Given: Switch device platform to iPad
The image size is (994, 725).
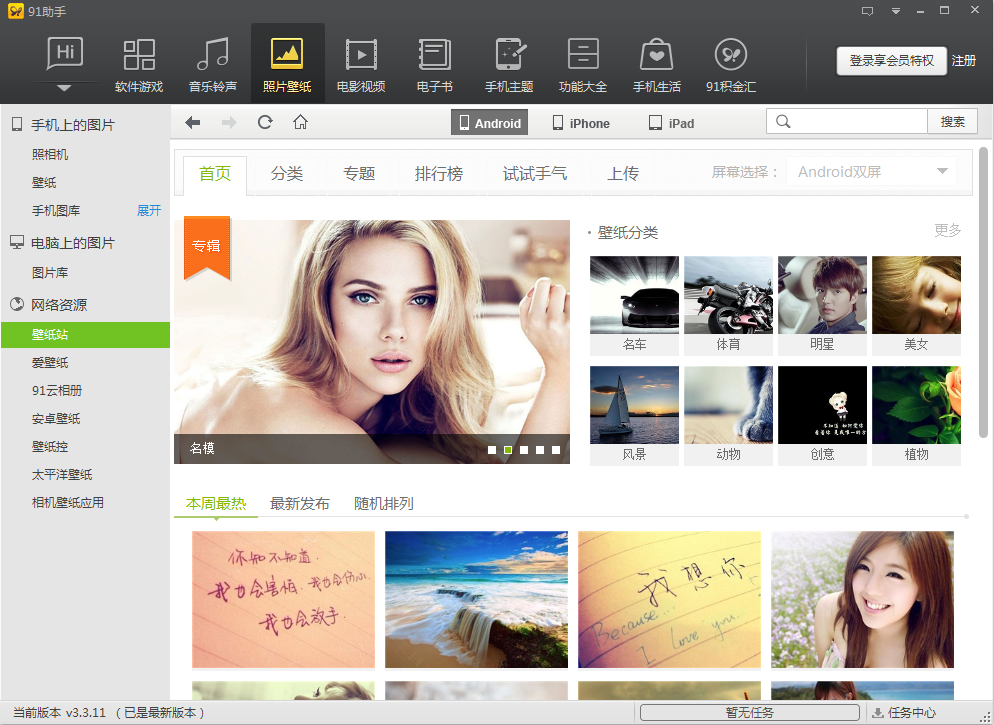Looking at the screenshot, I should coord(671,123).
